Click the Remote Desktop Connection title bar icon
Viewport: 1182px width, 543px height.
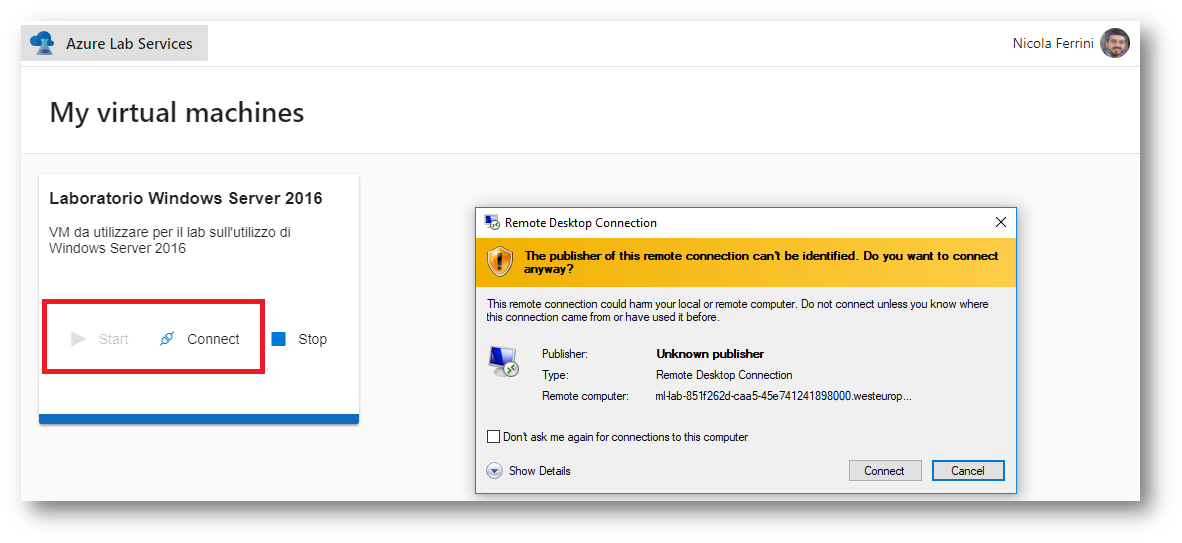(492, 222)
